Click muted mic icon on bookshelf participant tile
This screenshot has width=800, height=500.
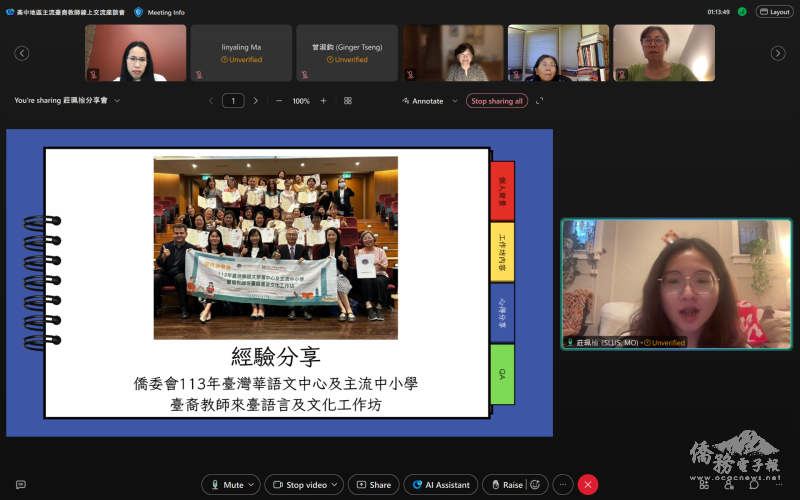coord(516,74)
